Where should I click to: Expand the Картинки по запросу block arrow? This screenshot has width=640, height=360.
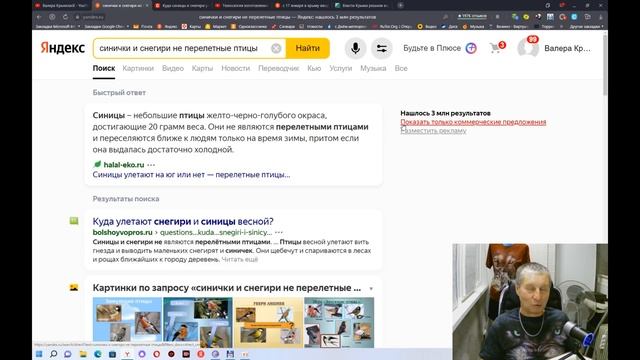coord(371,289)
